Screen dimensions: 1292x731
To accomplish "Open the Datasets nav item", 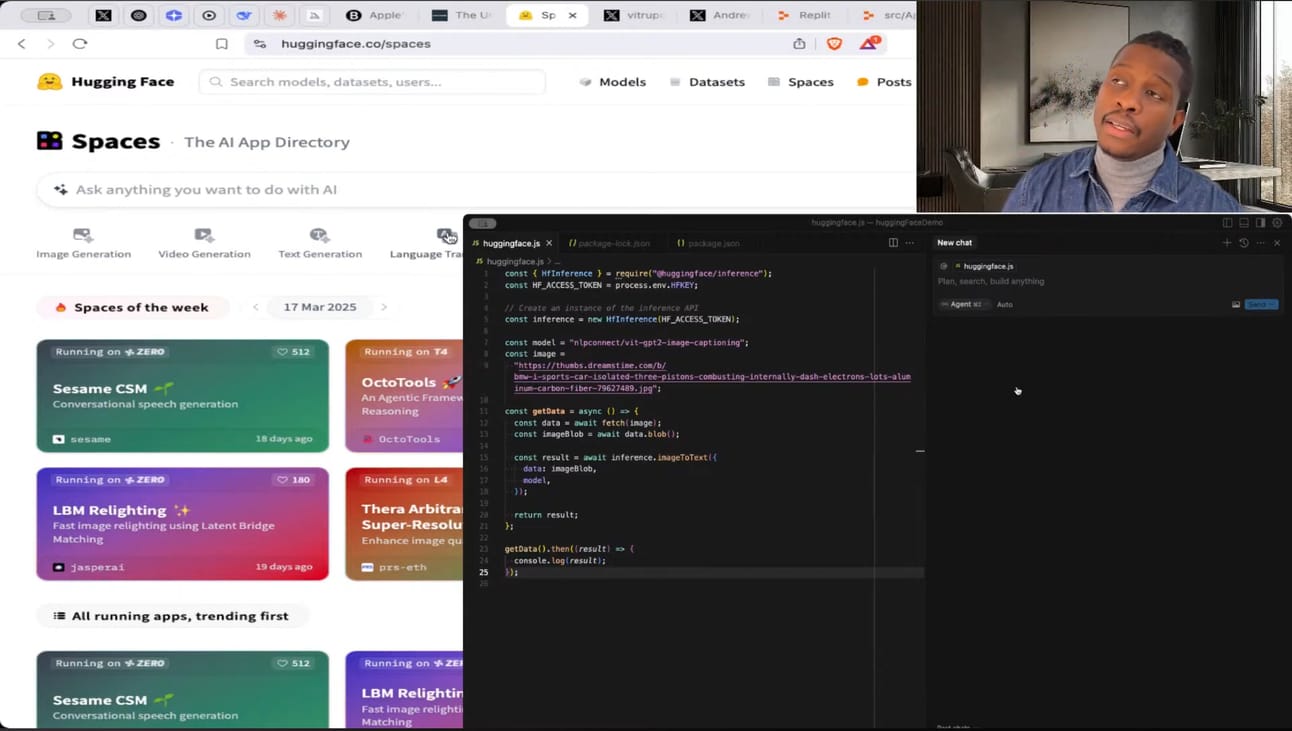I will [707, 82].
